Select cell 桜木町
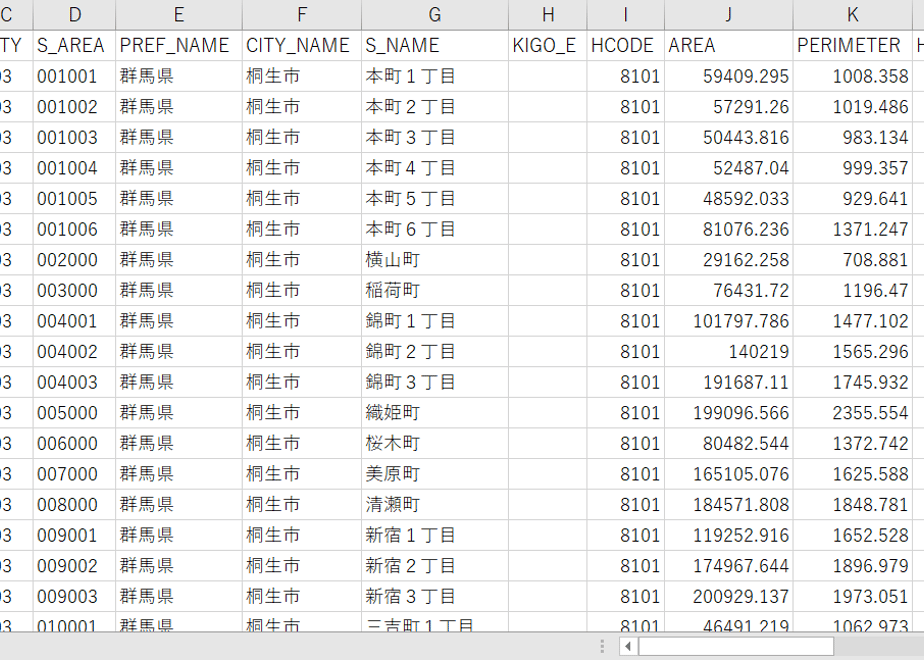 (x=435, y=443)
